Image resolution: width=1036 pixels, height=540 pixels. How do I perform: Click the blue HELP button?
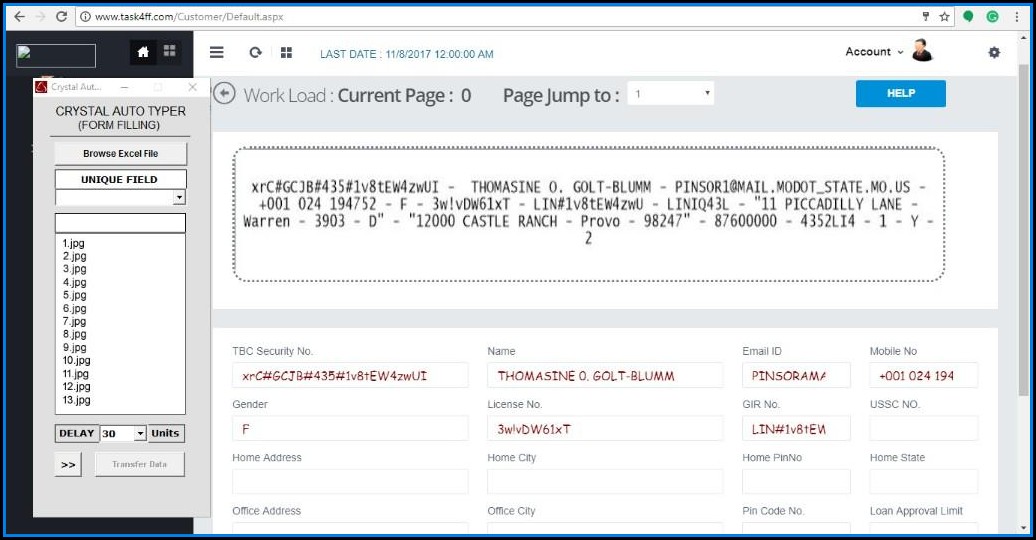coord(900,93)
